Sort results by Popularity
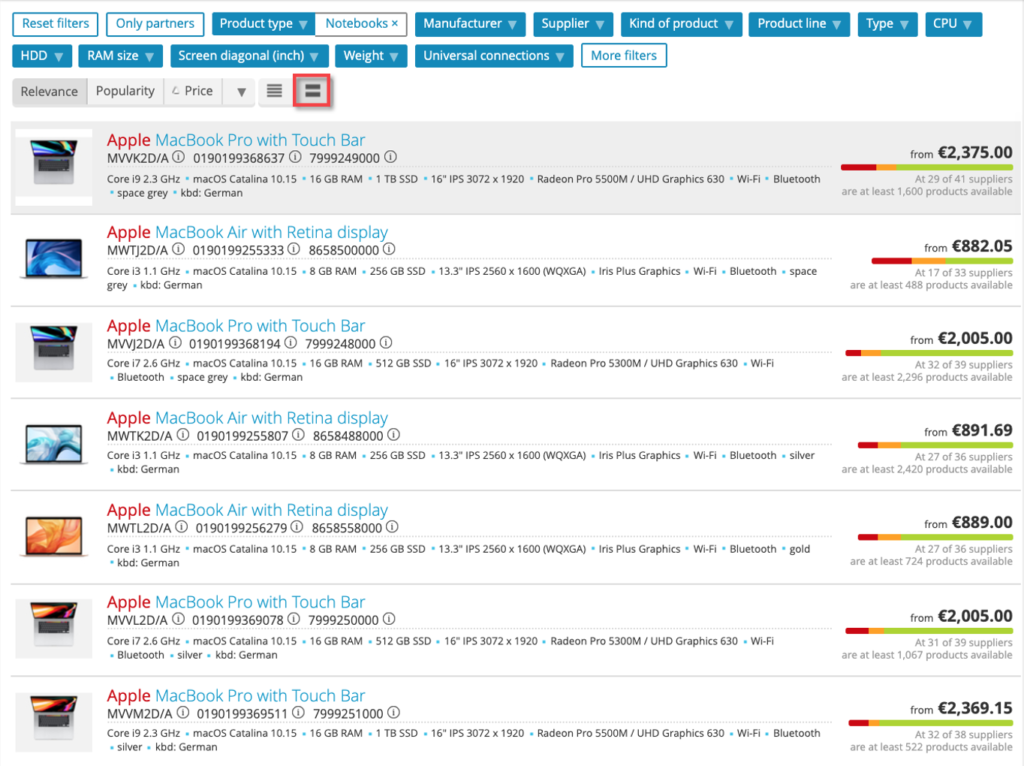The image size is (1024, 766). (125, 91)
